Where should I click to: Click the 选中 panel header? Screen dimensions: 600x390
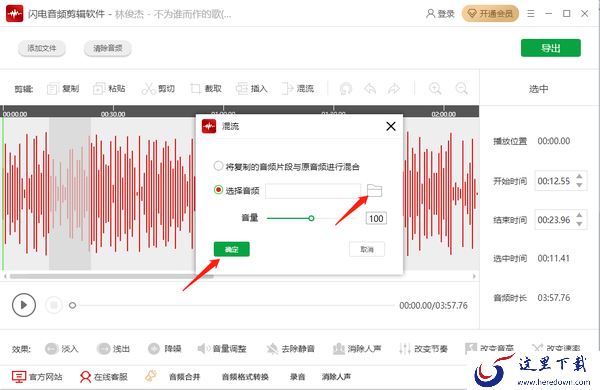538,89
